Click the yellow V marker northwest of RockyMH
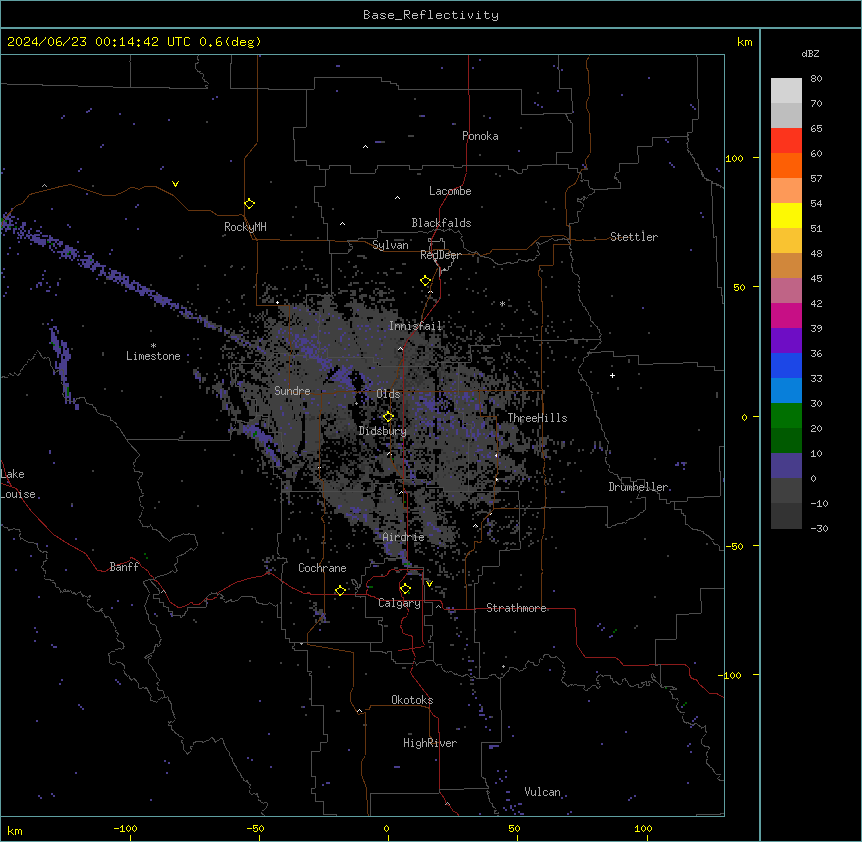 (x=175, y=184)
